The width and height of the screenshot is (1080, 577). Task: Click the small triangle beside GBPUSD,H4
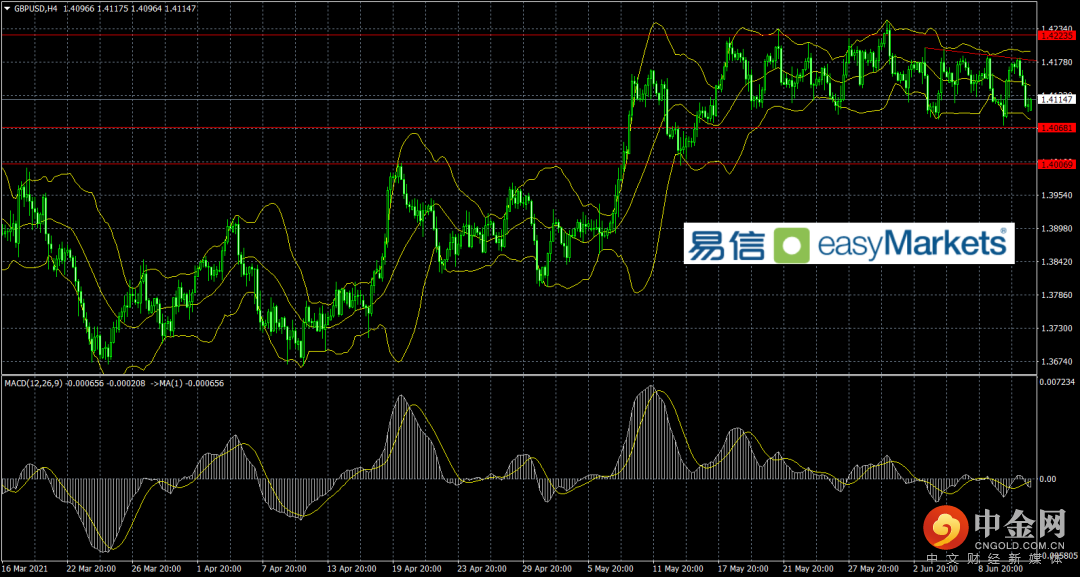click(7, 8)
